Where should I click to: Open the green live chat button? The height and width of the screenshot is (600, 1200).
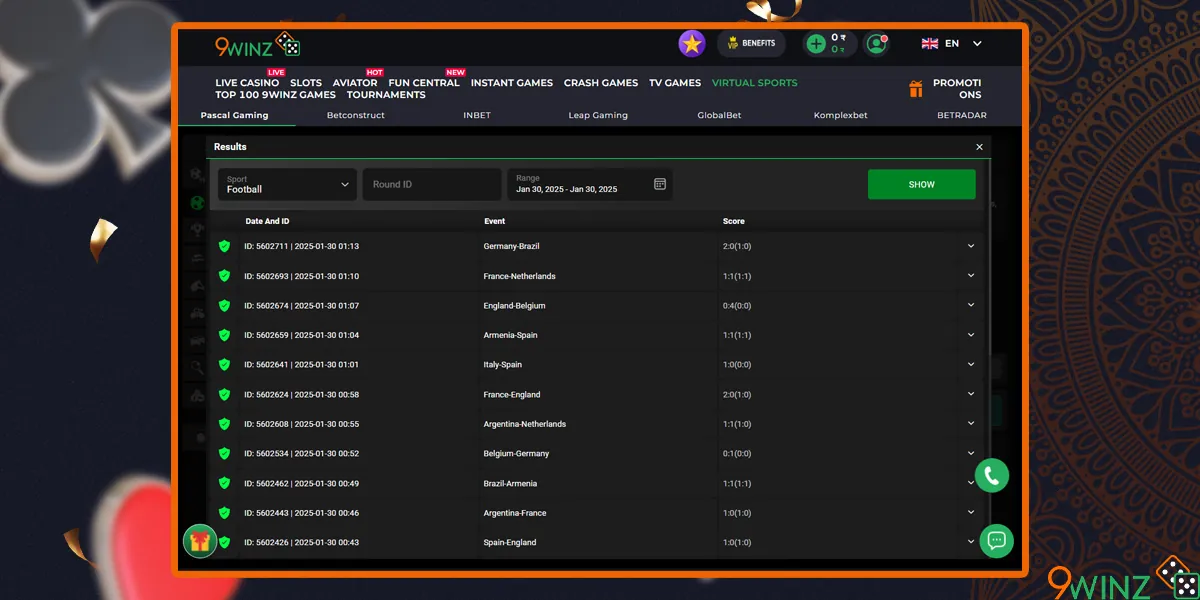point(996,541)
